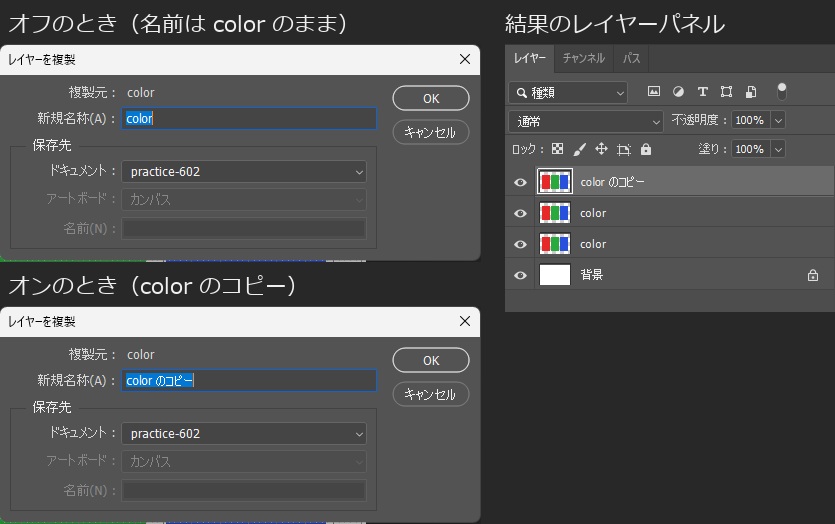This screenshot has height=524, width=835.
Task: Click the color のコピー layer name
Action: [x=612, y=182]
